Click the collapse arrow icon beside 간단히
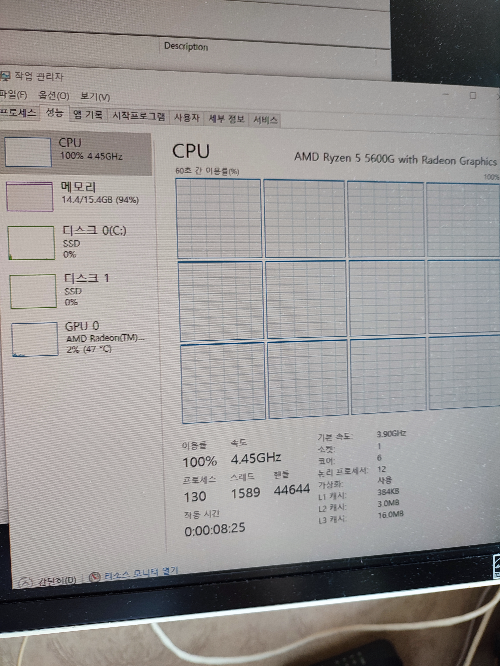The width and height of the screenshot is (500, 666). pos(26,581)
